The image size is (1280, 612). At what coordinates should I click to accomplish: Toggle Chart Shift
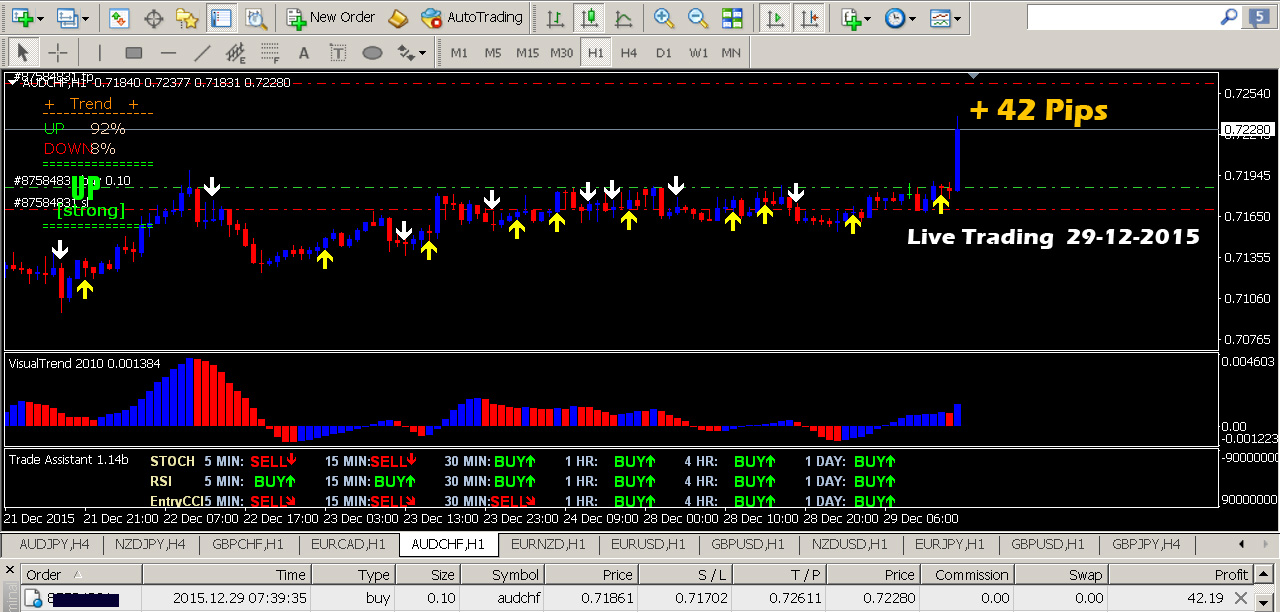(x=808, y=17)
